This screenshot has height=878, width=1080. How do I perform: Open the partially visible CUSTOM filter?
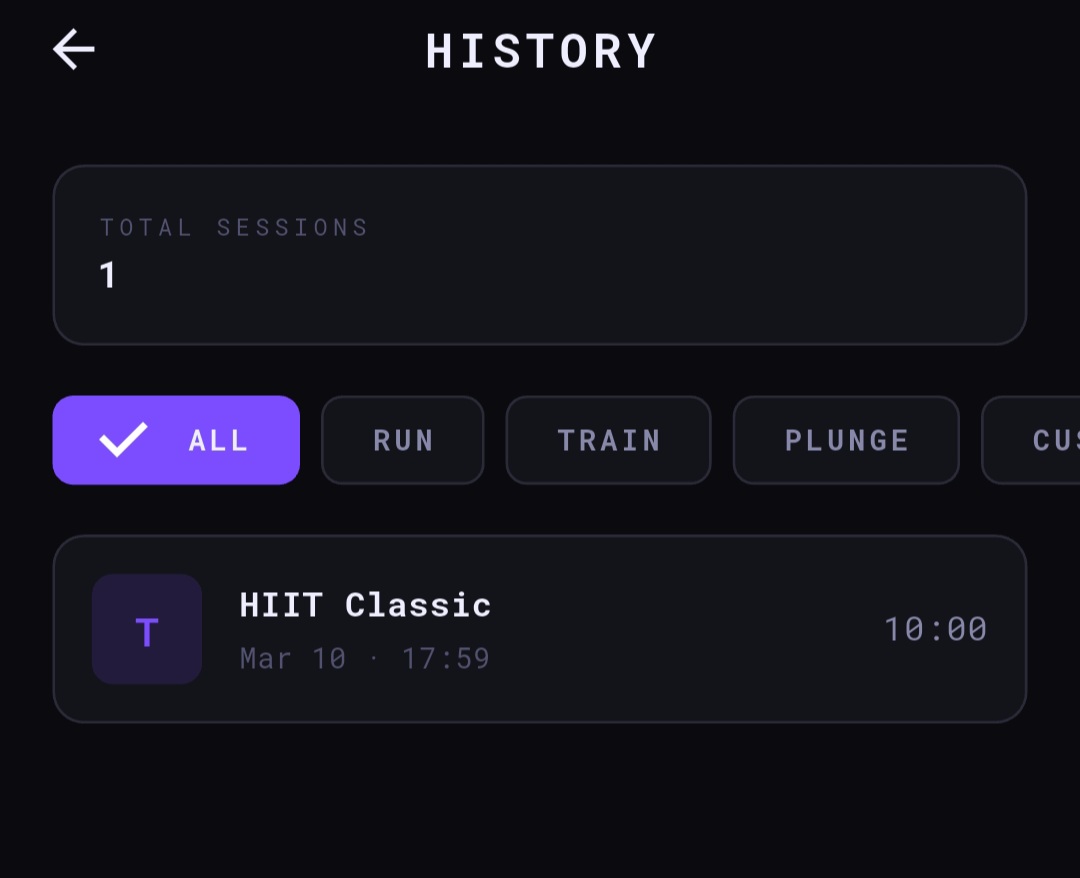(1040, 440)
